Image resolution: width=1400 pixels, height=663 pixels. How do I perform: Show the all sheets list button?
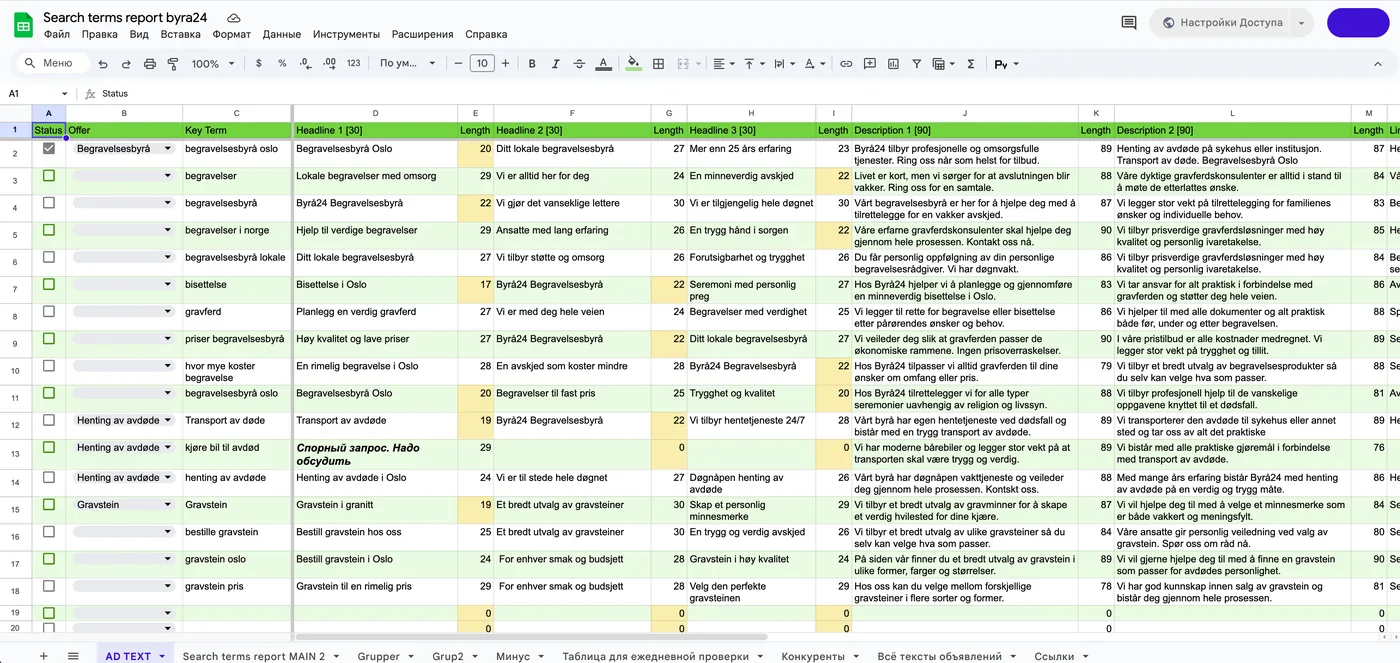pyautogui.click(x=73, y=656)
